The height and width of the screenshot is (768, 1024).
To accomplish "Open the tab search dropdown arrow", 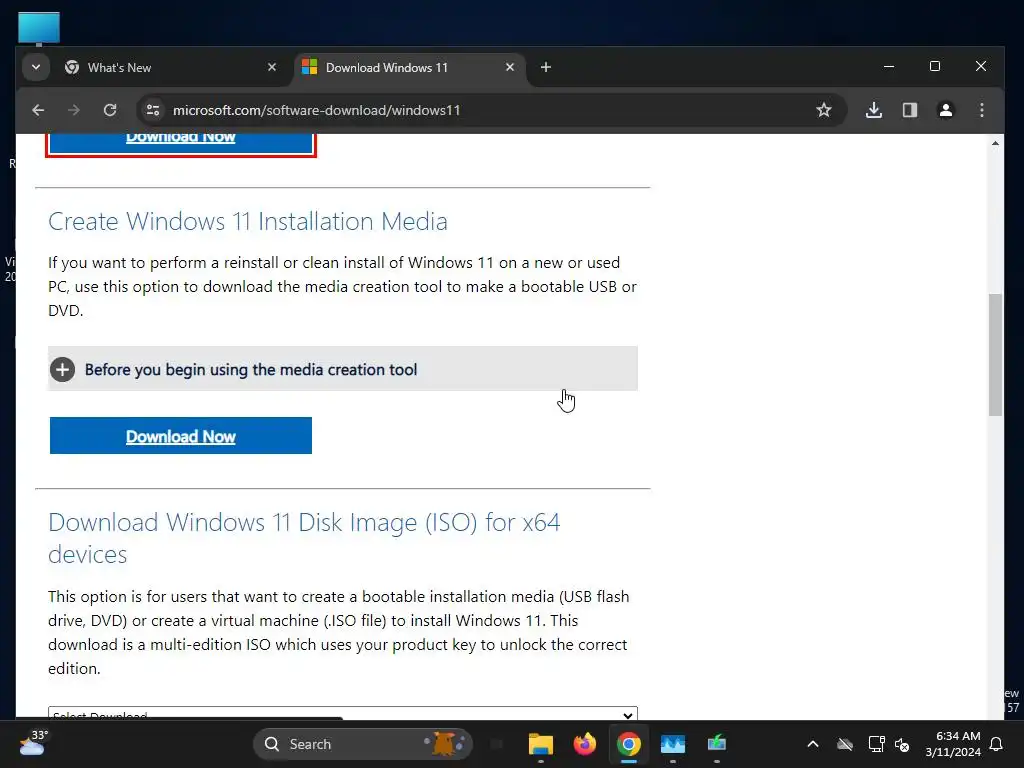I will click(36, 67).
